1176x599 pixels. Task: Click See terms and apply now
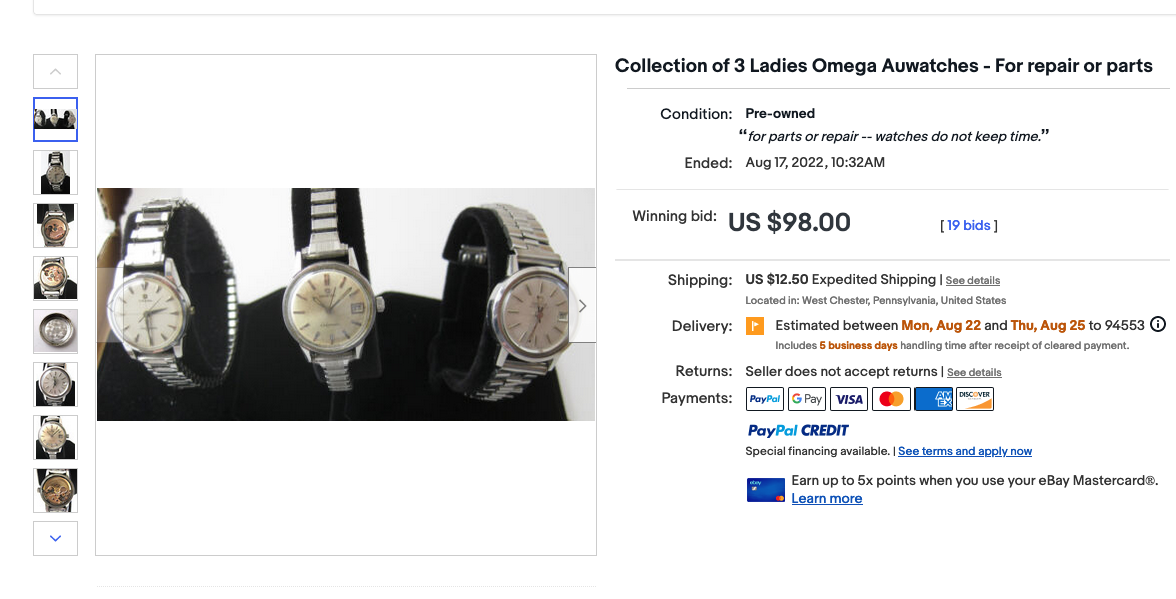pos(965,452)
